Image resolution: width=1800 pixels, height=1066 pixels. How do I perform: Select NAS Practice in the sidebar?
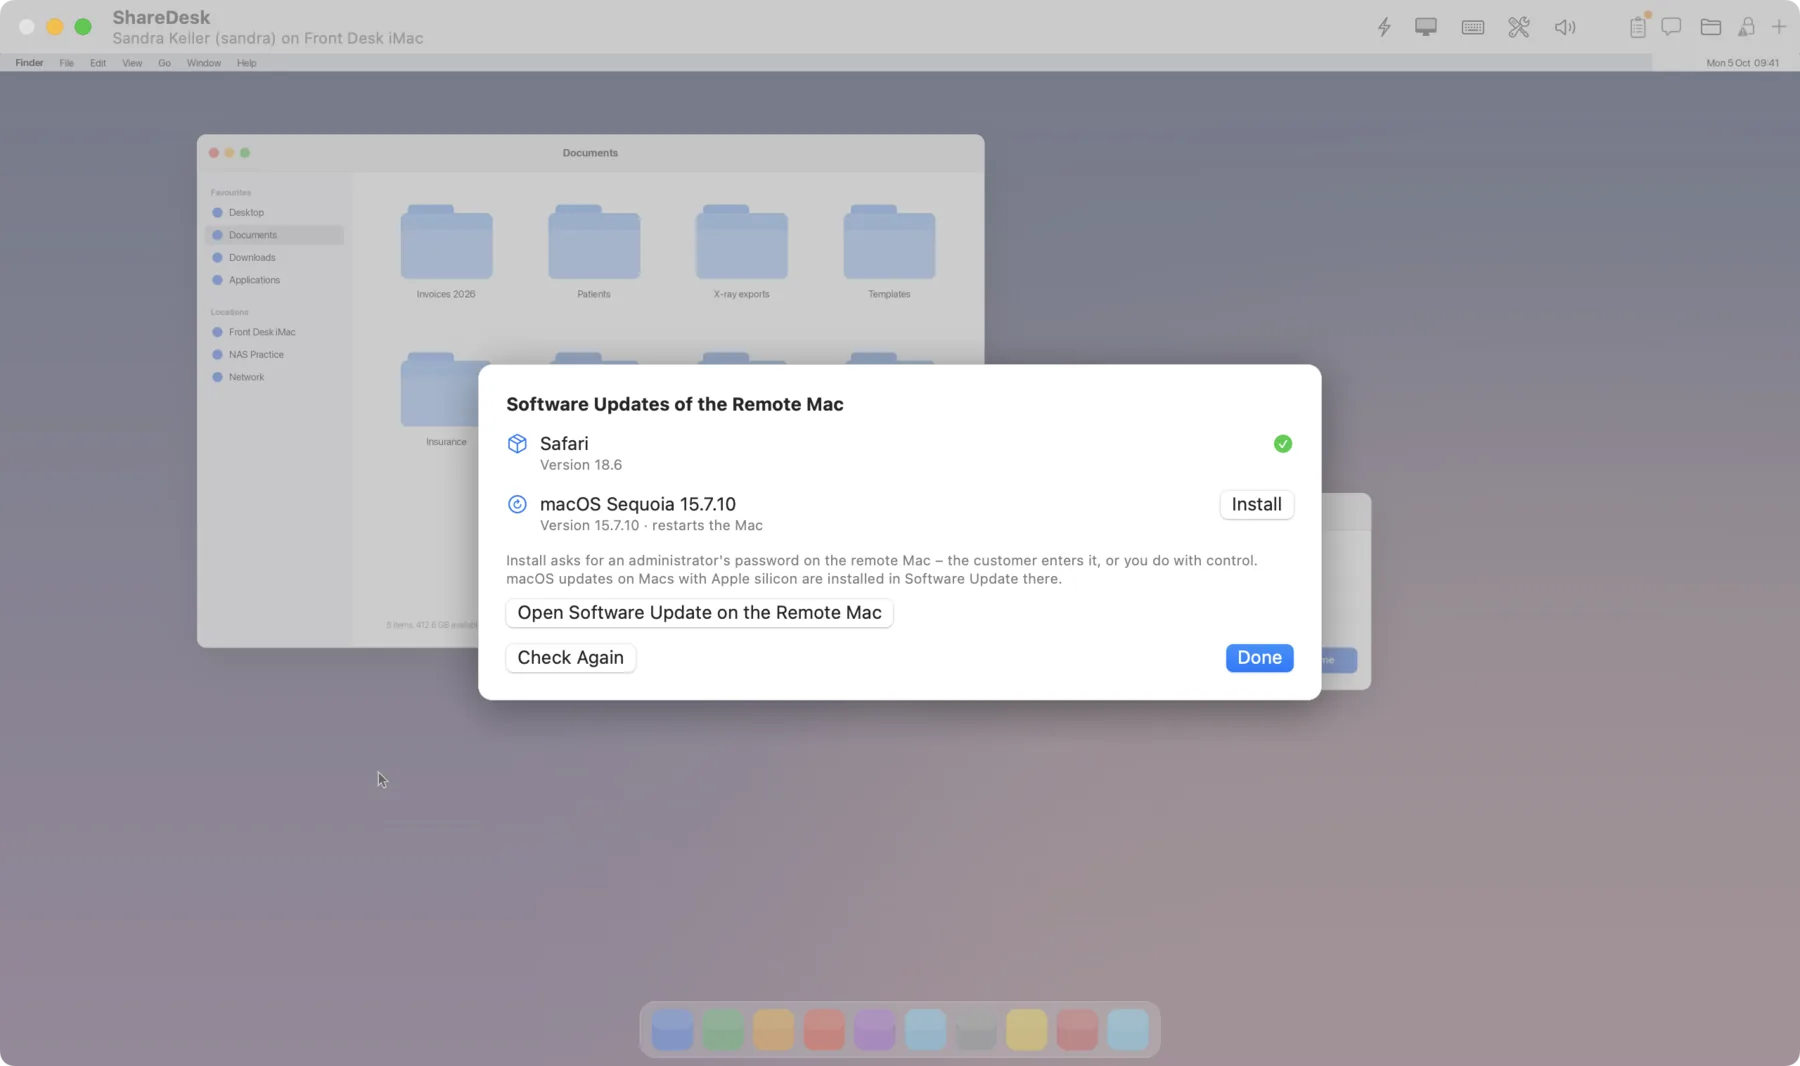(274, 355)
